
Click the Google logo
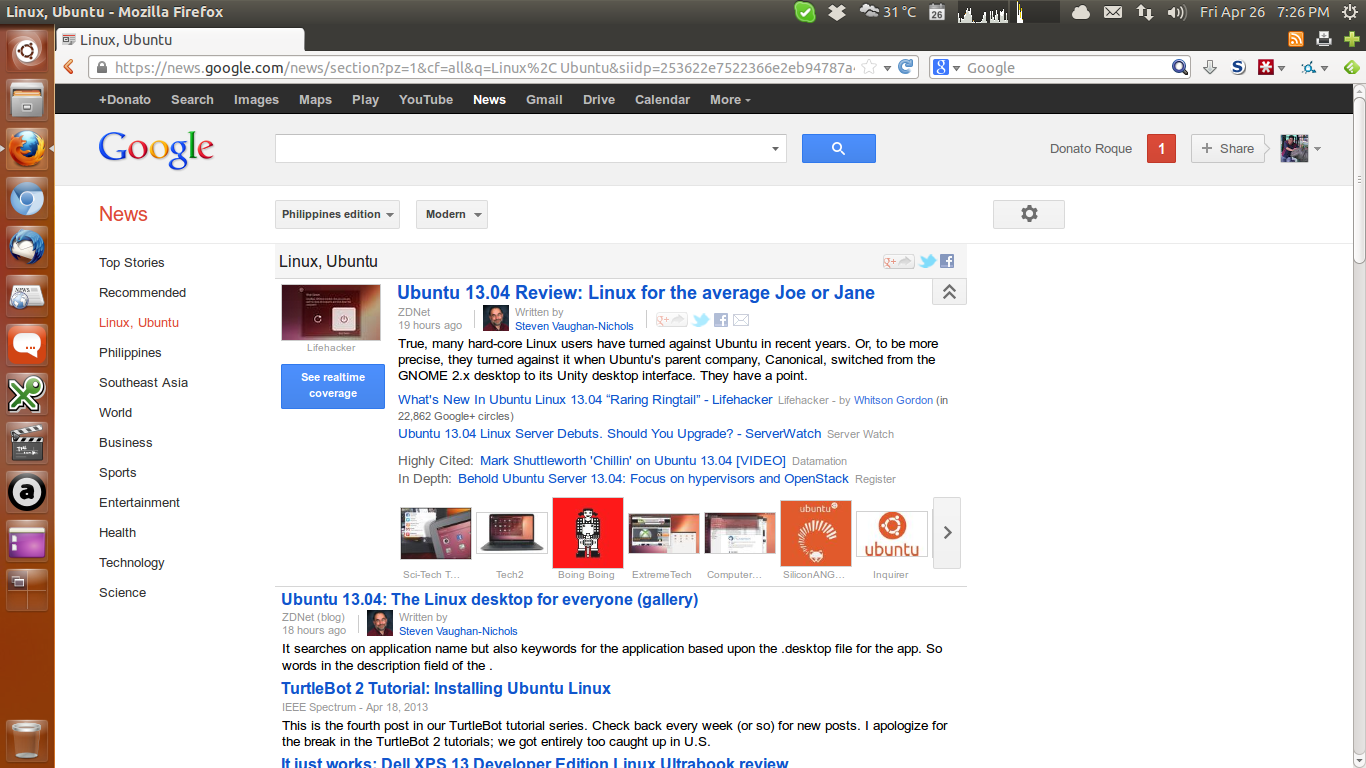156,149
